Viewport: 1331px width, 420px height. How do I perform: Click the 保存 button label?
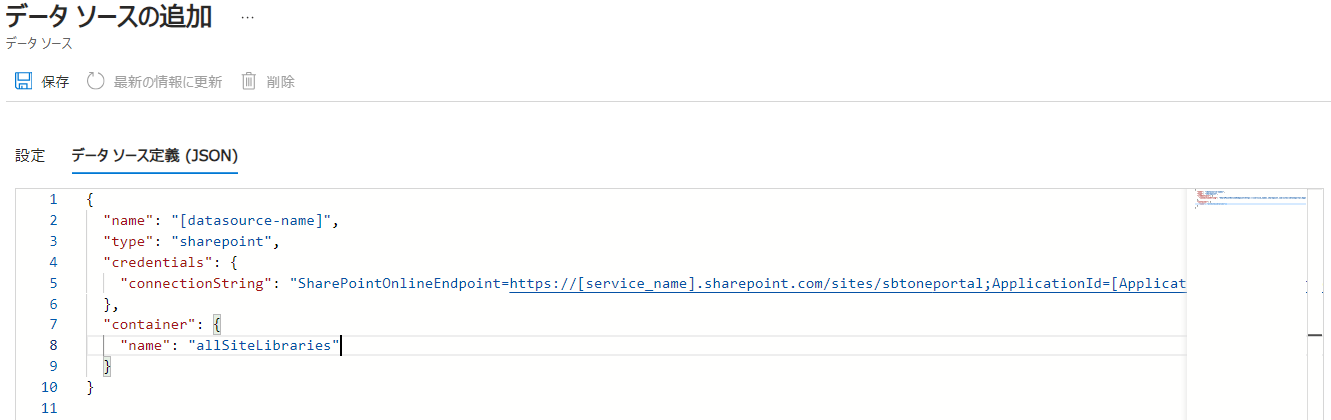point(56,82)
